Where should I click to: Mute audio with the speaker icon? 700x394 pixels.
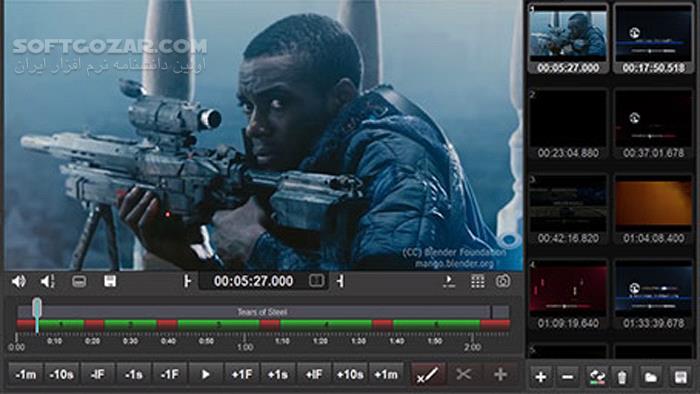[x=19, y=282]
